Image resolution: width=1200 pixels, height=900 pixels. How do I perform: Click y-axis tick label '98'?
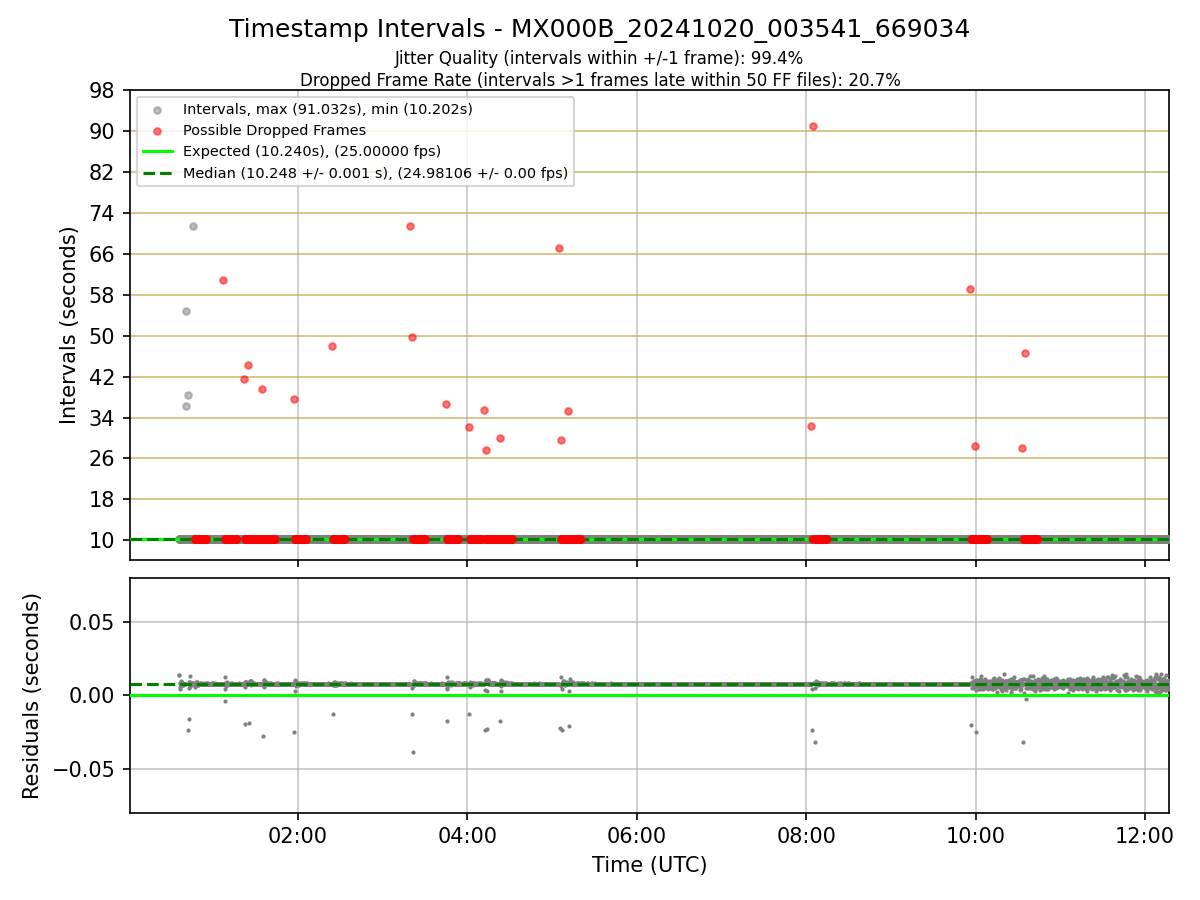(x=103, y=91)
